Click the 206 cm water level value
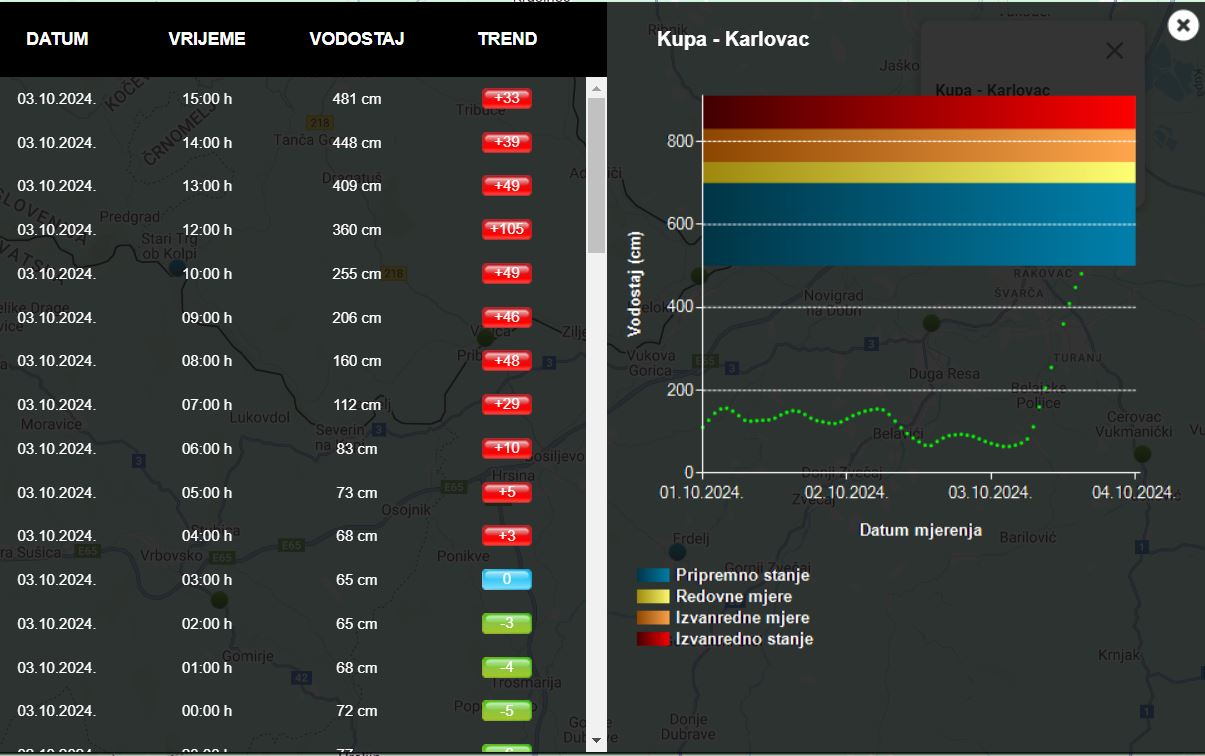The height and width of the screenshot is (756, 1205). (x=357, y=318)
